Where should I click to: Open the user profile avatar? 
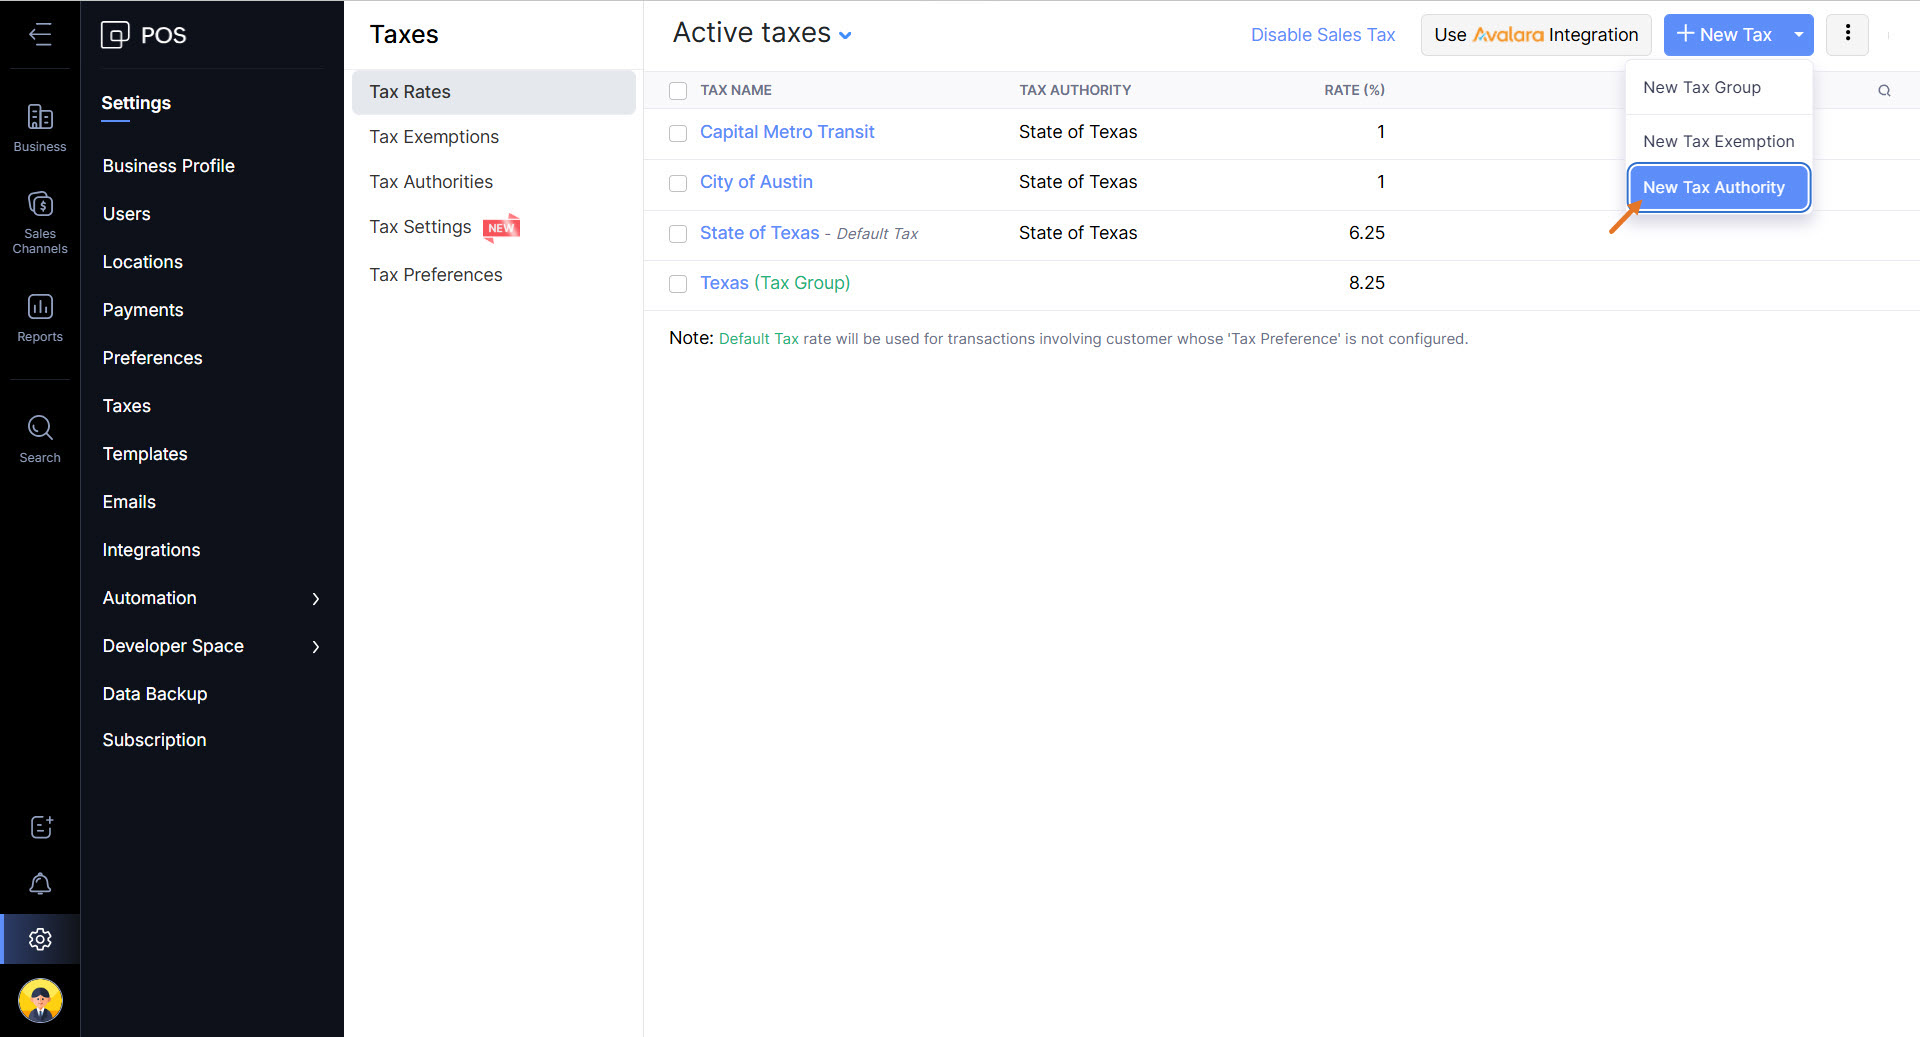pyautogui.click(x=40, y=1000)
